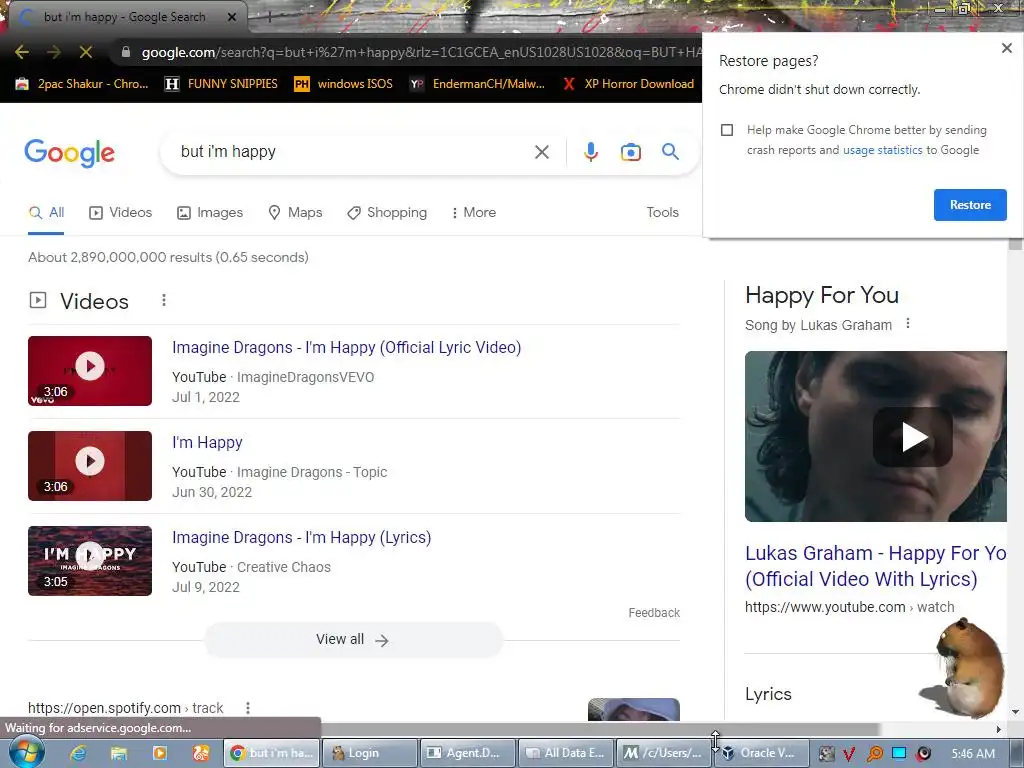
Task: Open three-dot menu beside Song by Lukas Graham
Action: 908,324
